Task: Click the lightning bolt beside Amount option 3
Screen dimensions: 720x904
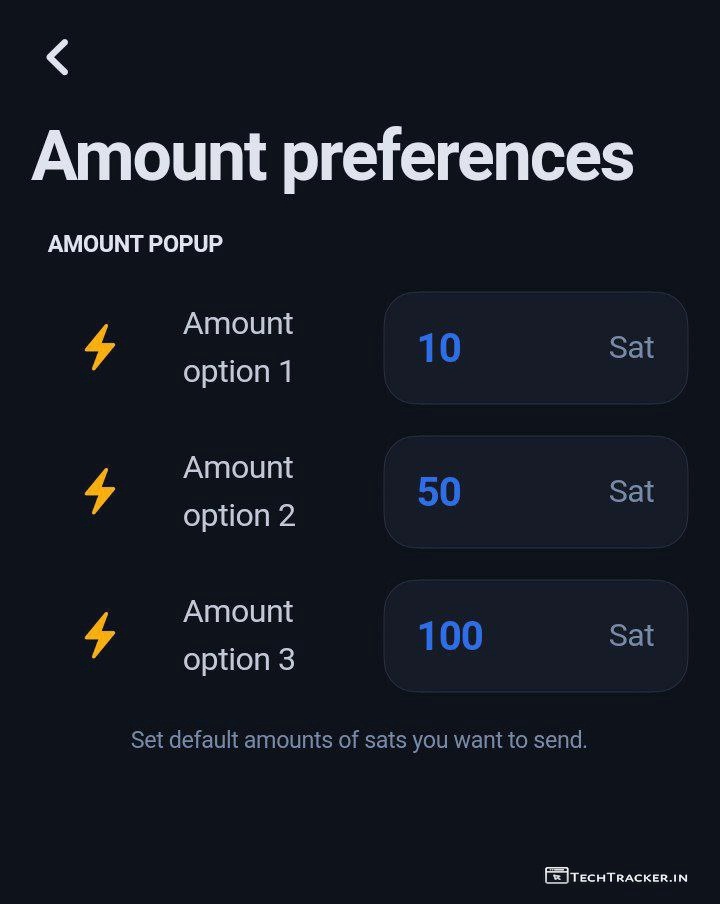Action: [99, 636]
